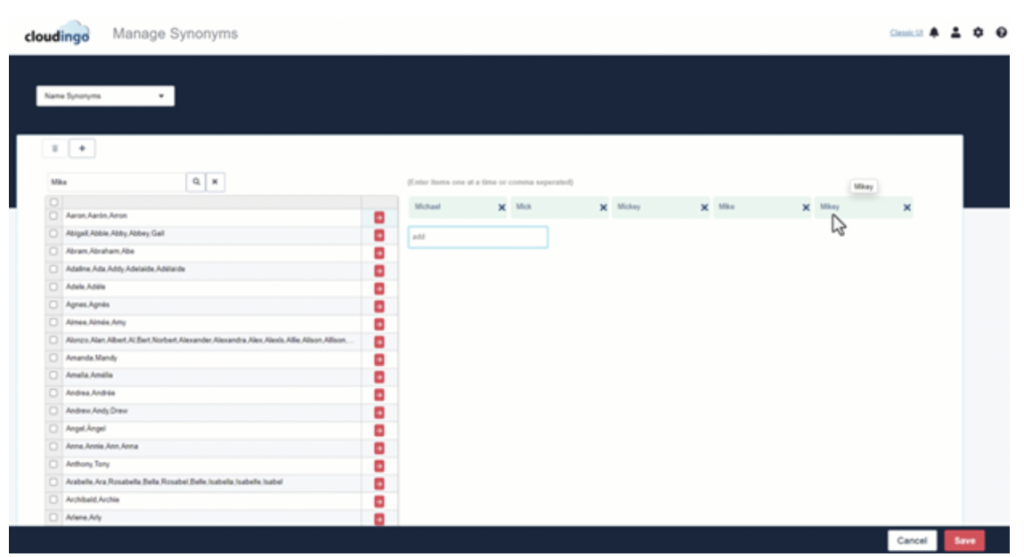Open the settings gear icon
The image size is (1024, 557).
tap(979, 33)
